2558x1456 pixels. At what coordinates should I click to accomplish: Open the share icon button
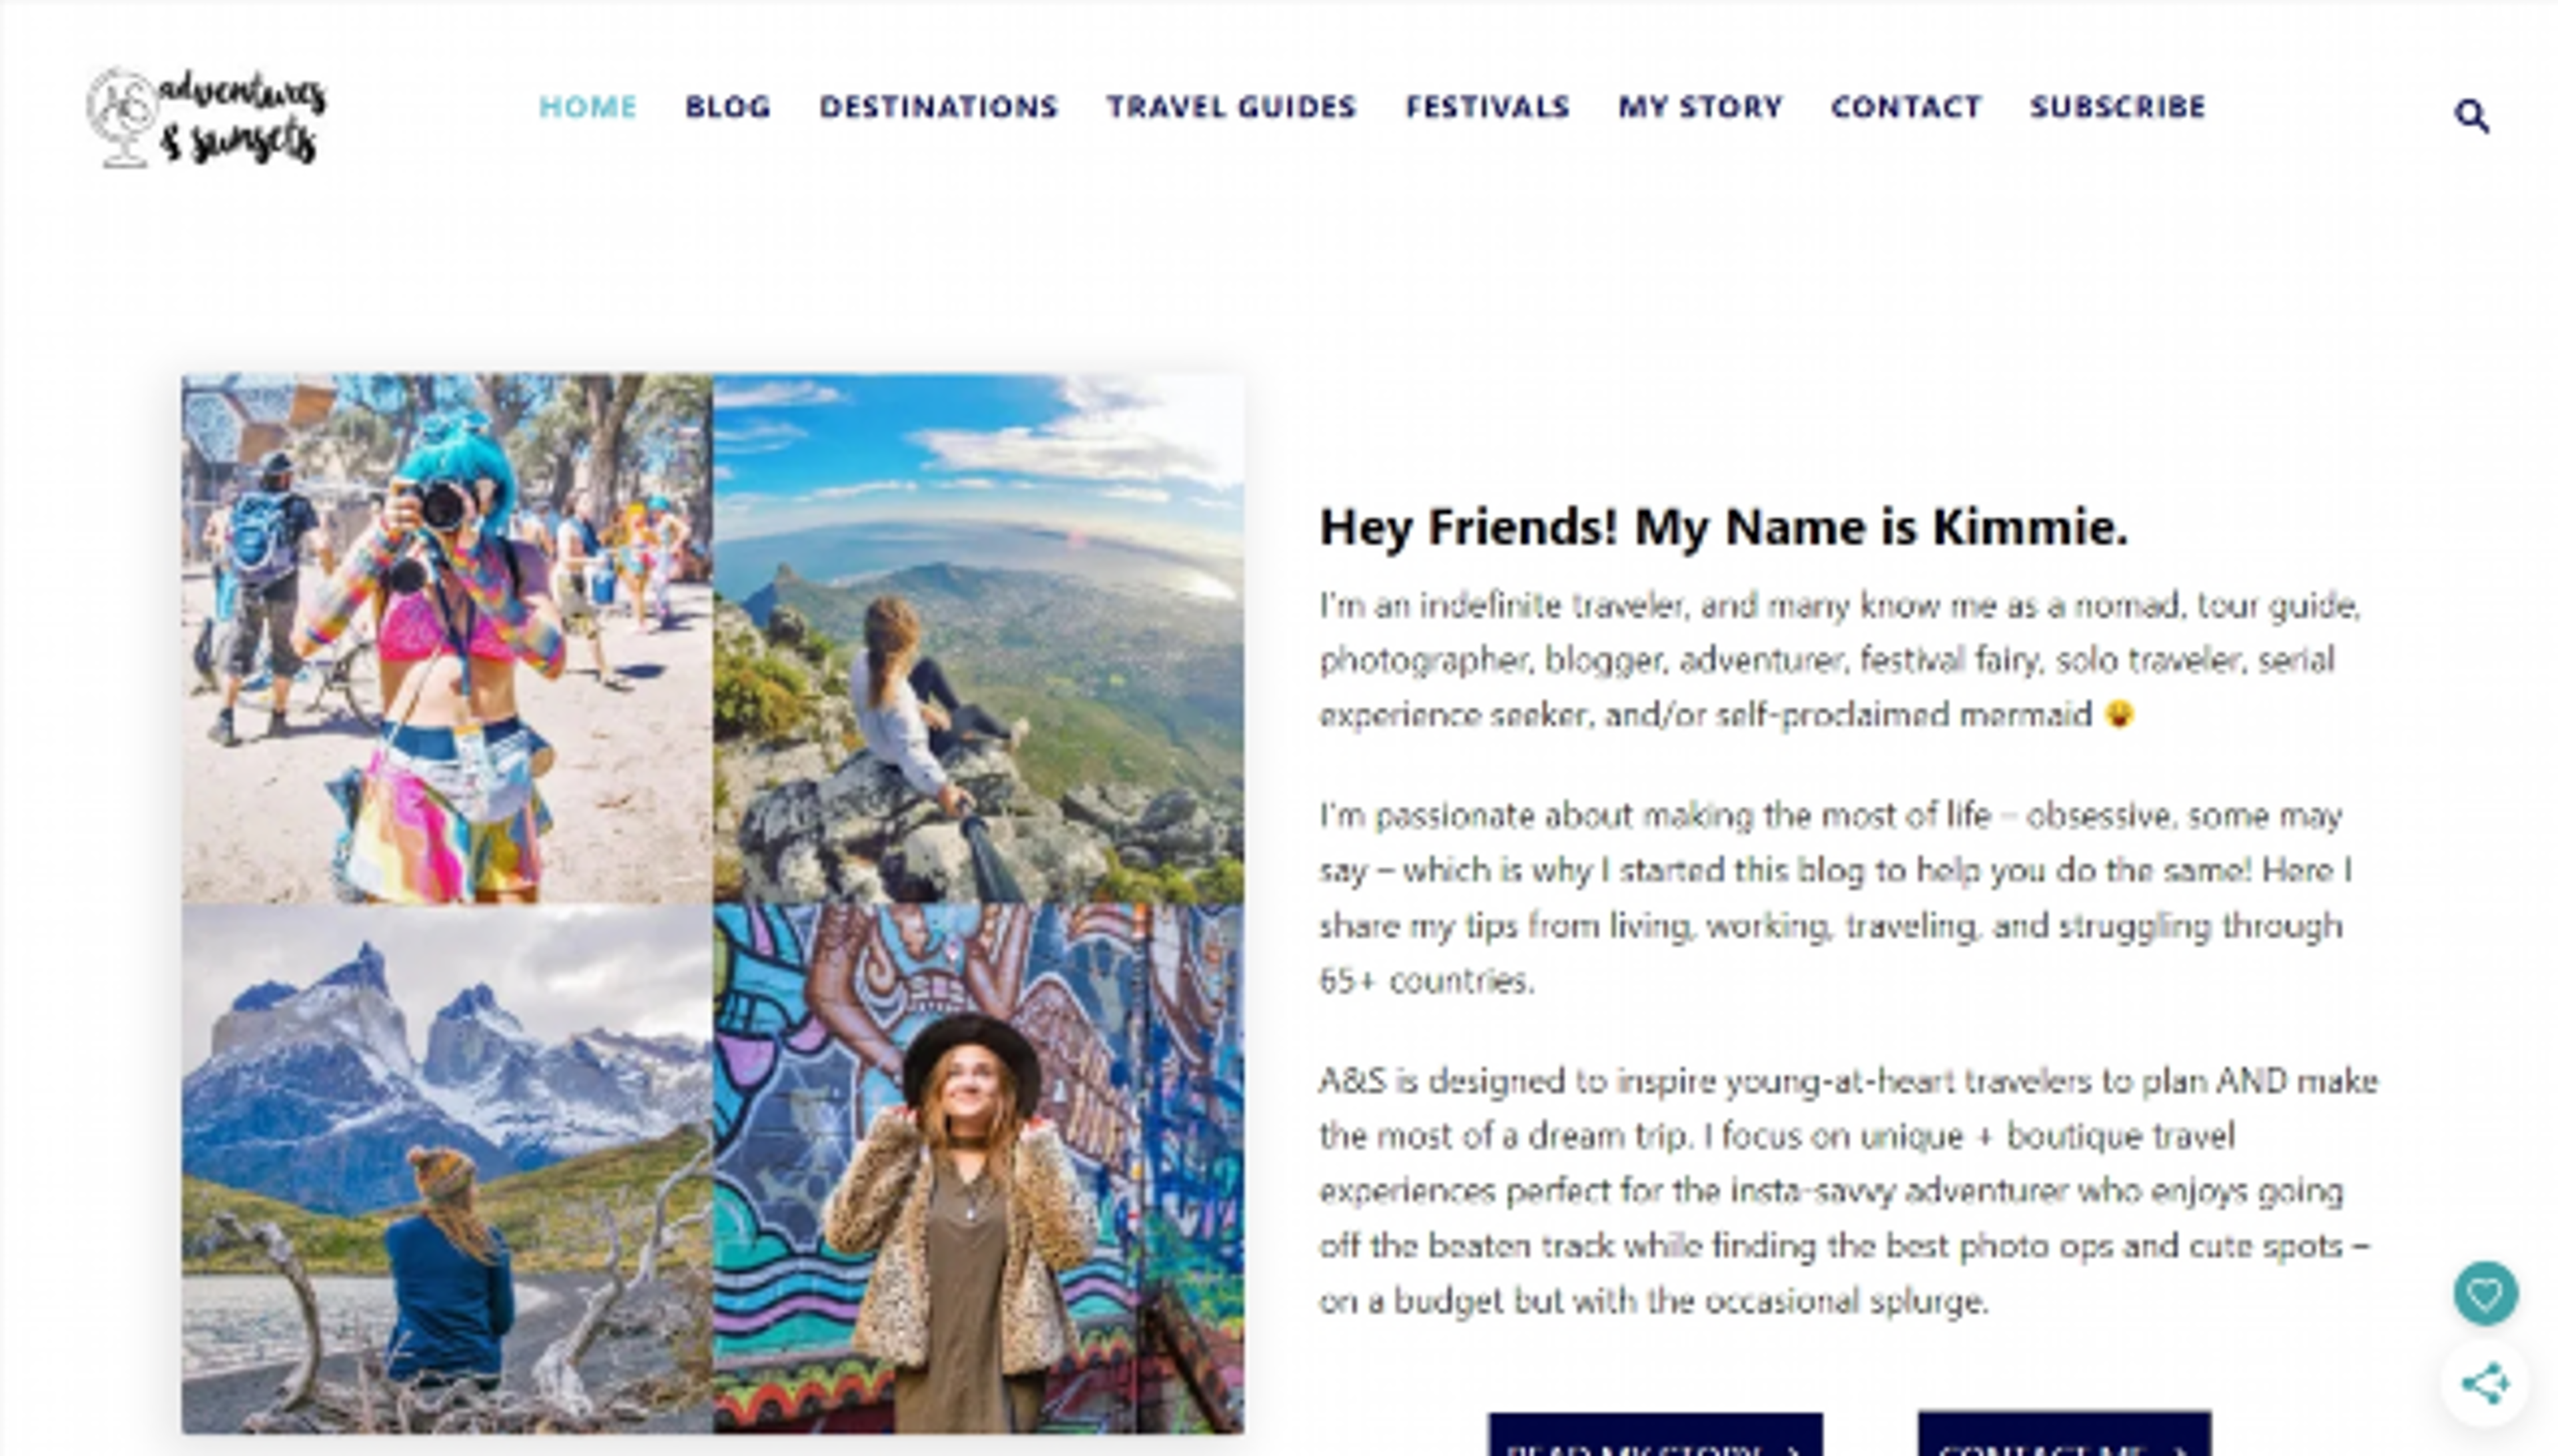click(x=2485, y=1384)
